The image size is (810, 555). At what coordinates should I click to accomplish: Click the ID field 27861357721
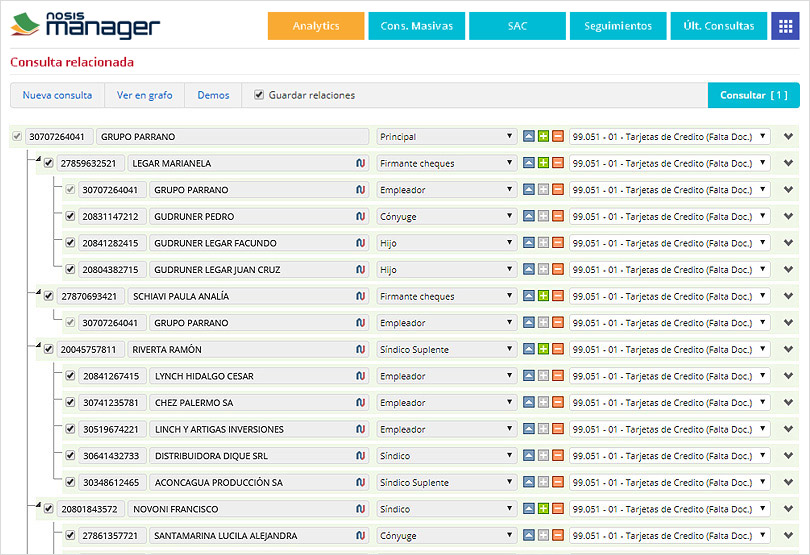112,535
